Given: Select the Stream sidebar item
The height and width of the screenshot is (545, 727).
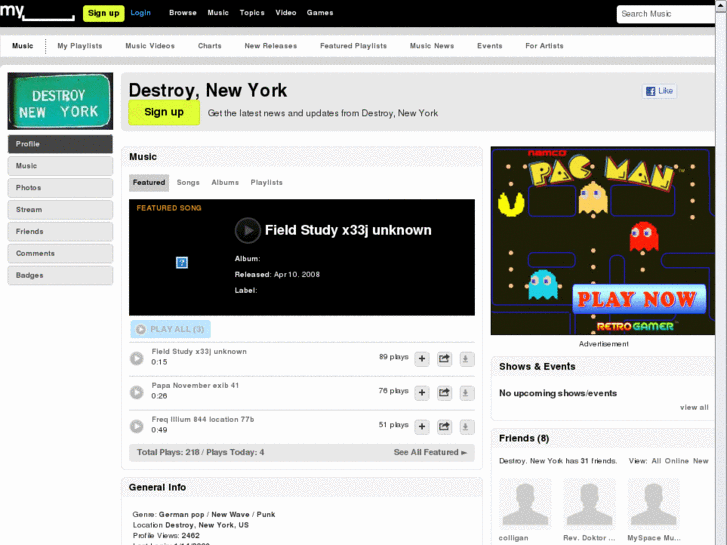Looking at the screenshot, I should coord(60,210).
